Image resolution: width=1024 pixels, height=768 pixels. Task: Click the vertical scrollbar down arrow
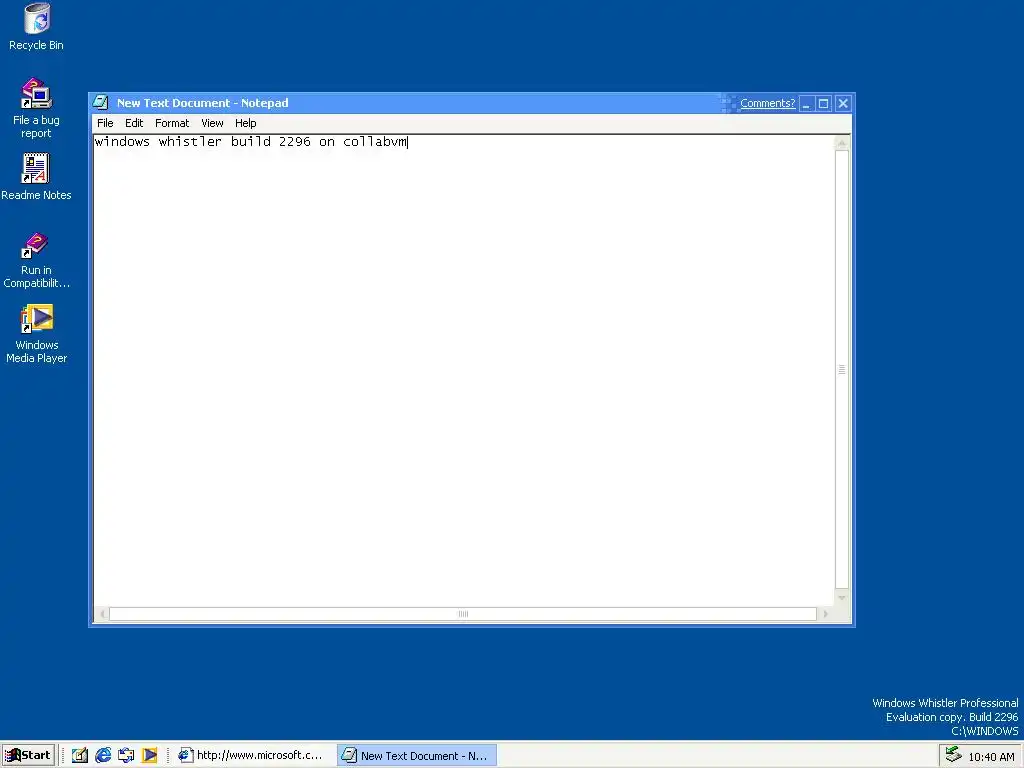(842, 598)
